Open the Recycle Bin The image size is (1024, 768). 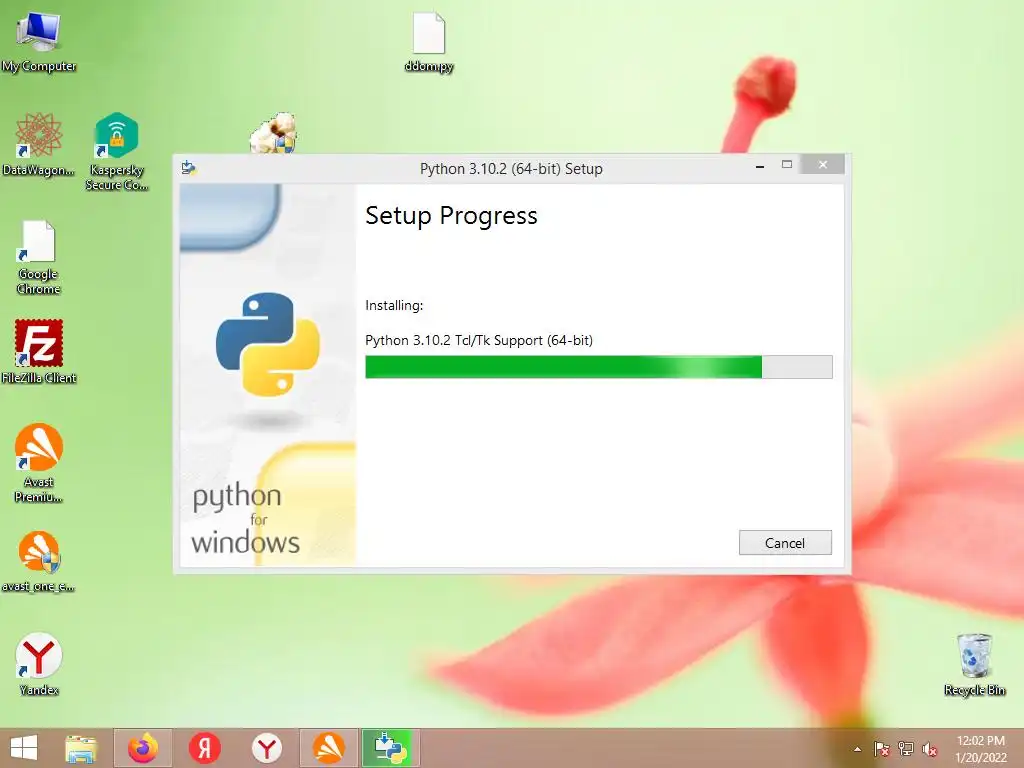tap(974, 664)
